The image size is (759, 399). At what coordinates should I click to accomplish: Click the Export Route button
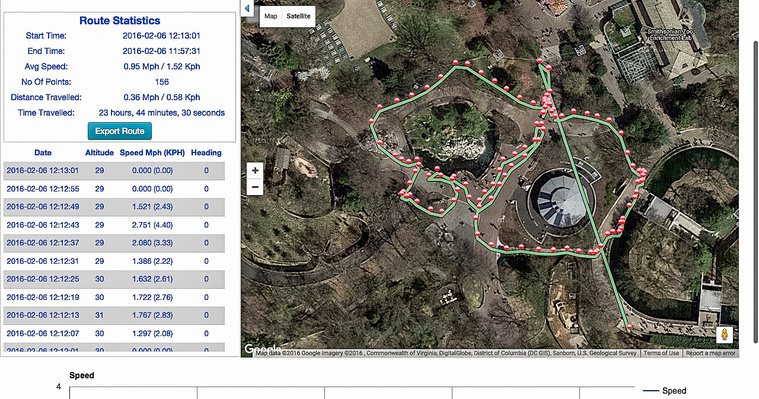(x=120, y=131)
